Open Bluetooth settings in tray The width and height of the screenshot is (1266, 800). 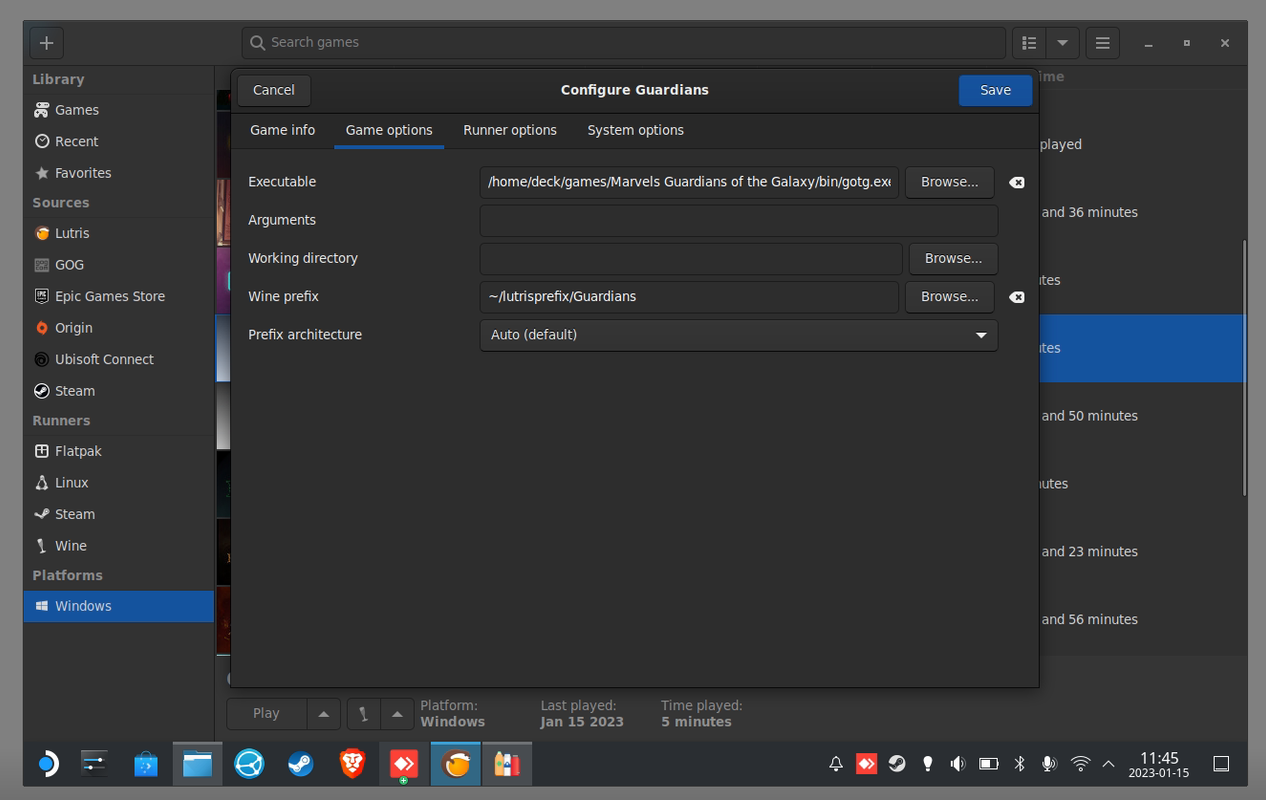pyautogui.click(x=1019, y=764)
